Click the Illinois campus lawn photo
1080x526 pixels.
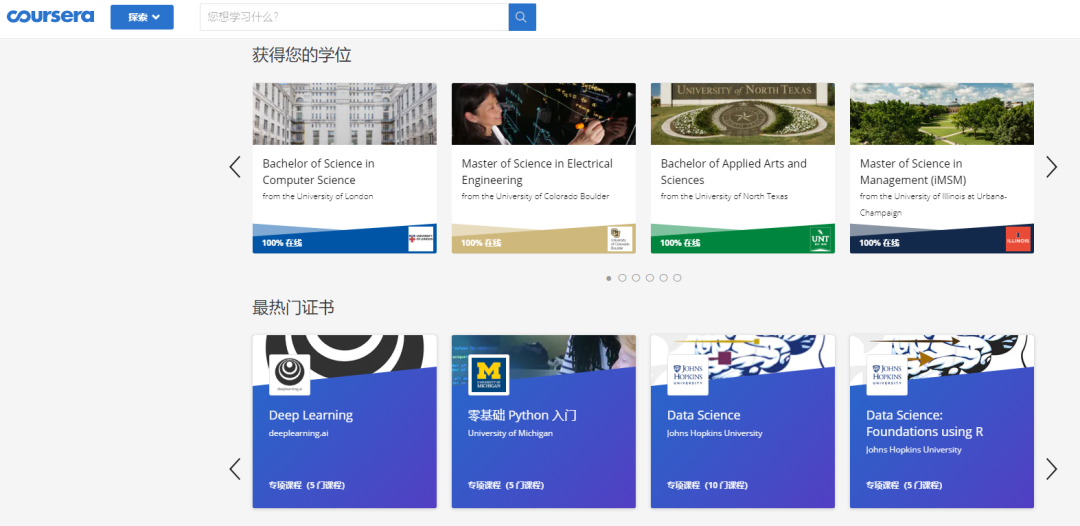pyautogui.click(x=942, y=114)
